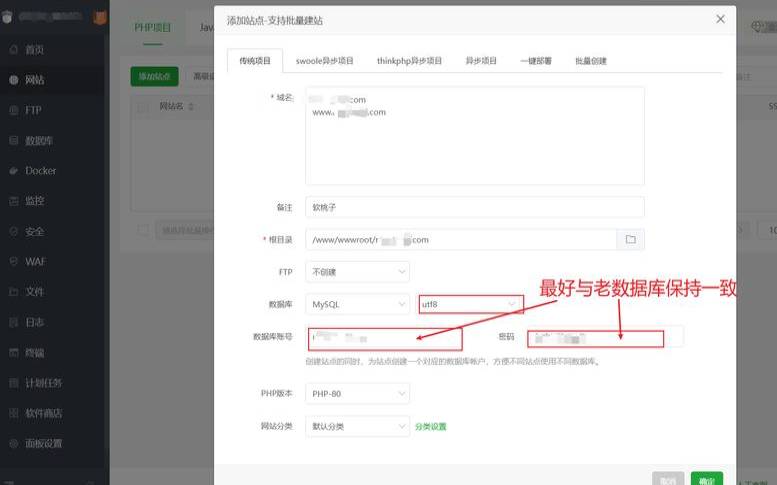The width and height of the screenshot is (777, 485).
Task: Switch to the 一键部署 tab
Action: point(535,61)
